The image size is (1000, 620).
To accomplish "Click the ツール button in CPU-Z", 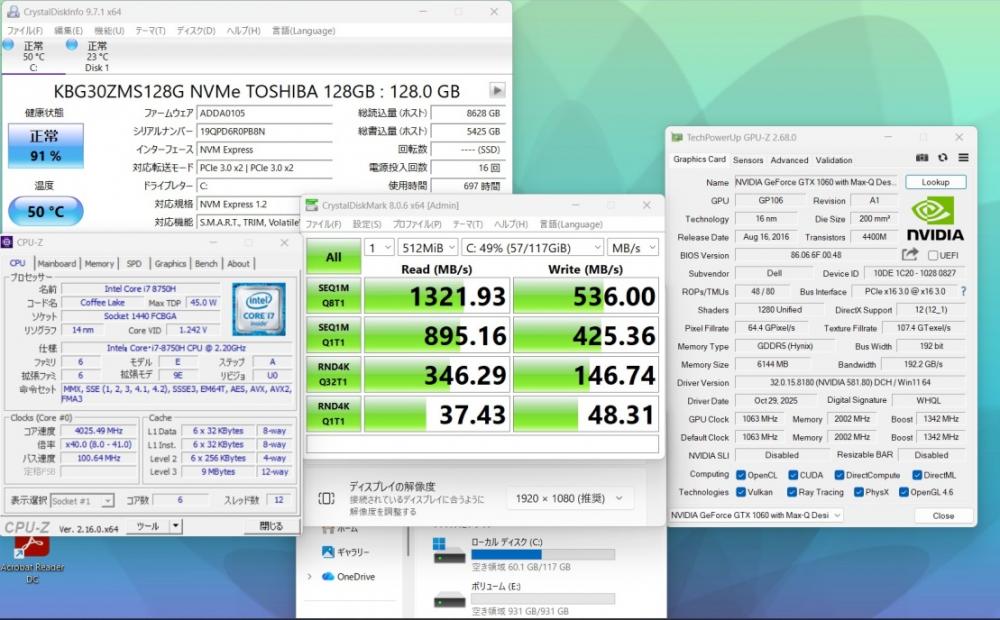I will 147,526.
